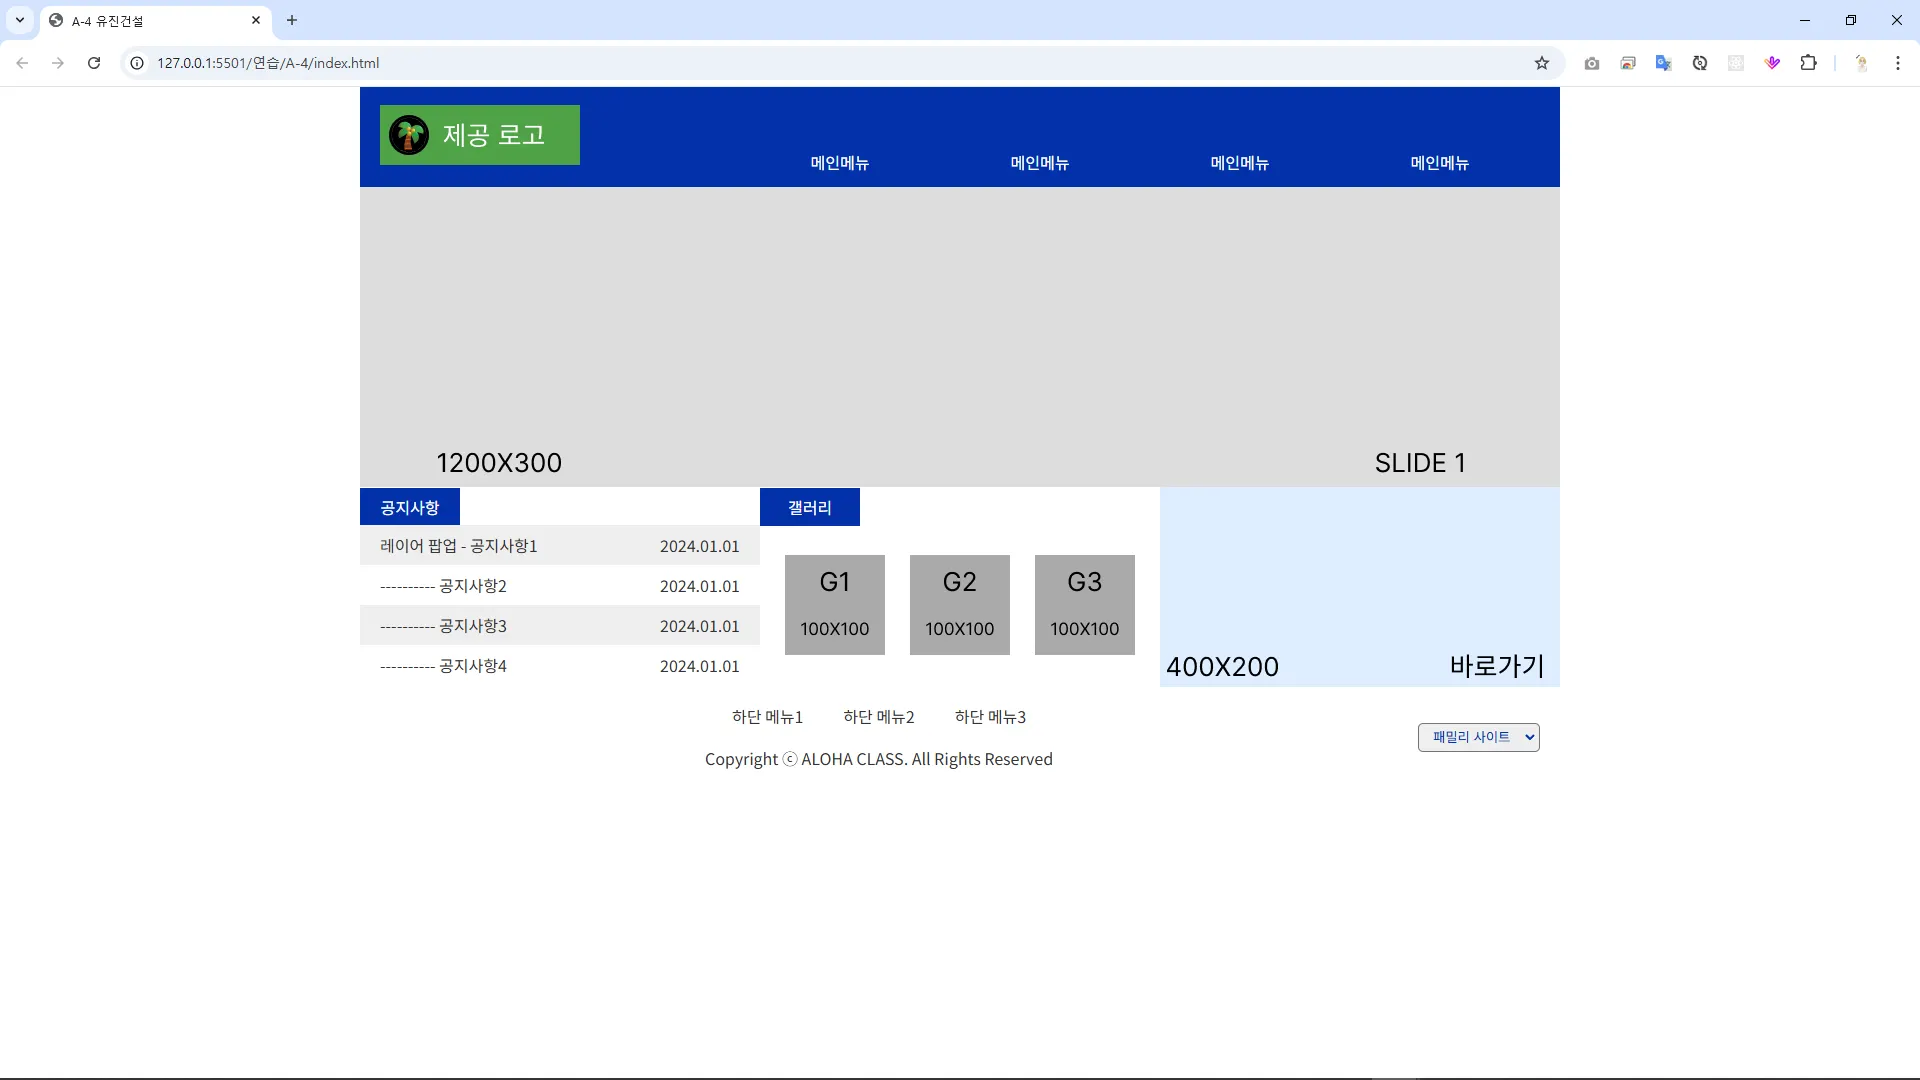
Task: Click the 하단 메뉴2 footer link
Action: tap(878, 717)
